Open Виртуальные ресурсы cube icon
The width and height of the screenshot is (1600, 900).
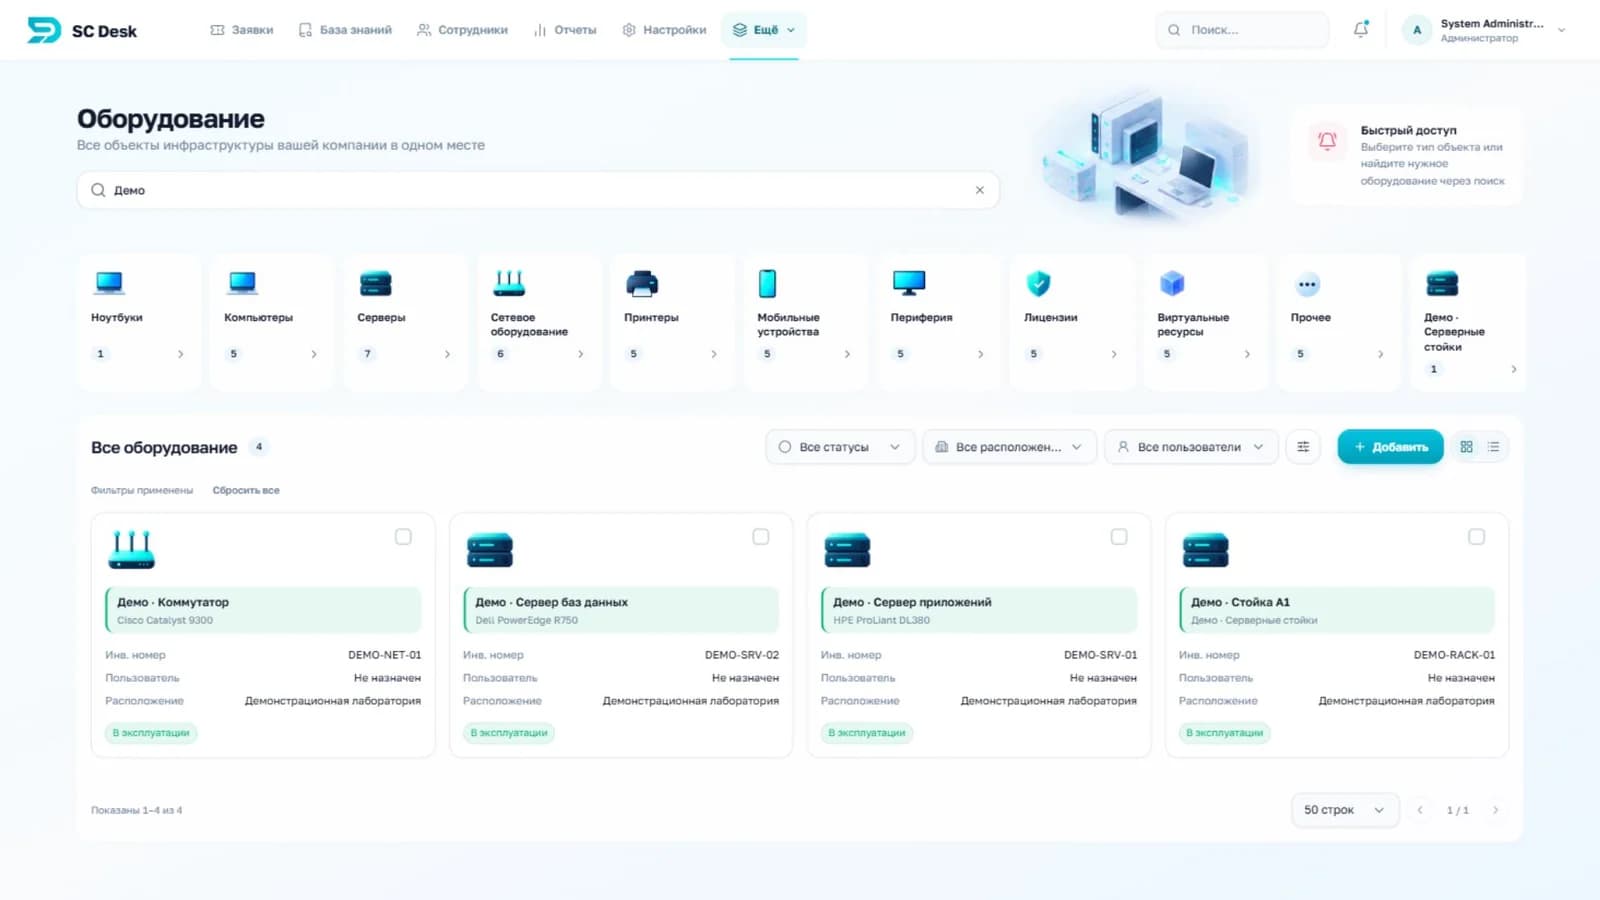point(1172,284)
